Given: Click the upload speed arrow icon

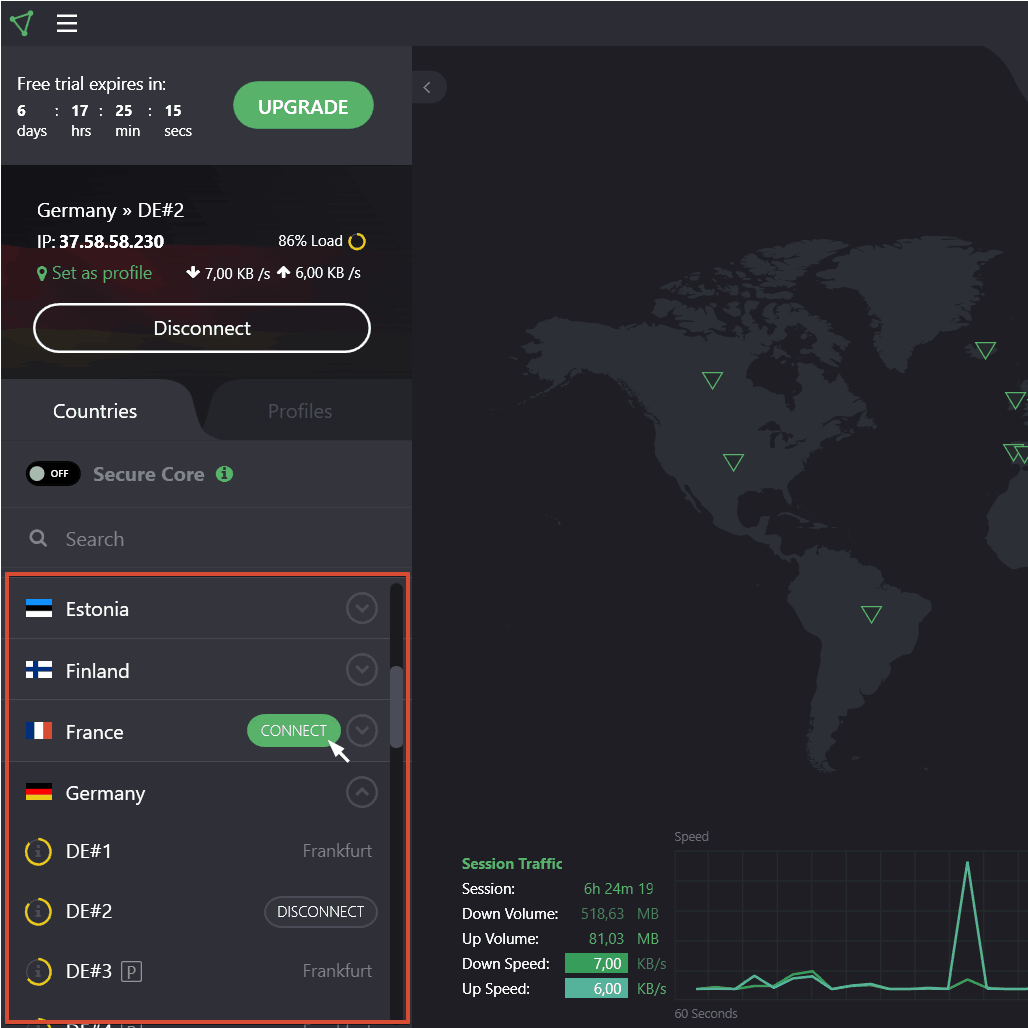Looking at the screenshot, I should click(283, 272).
